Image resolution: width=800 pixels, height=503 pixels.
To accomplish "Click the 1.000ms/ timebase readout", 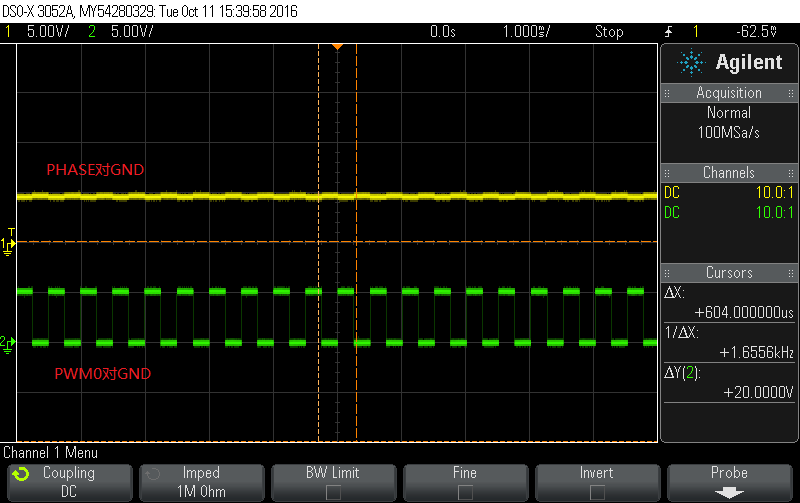I will point(526,32).
